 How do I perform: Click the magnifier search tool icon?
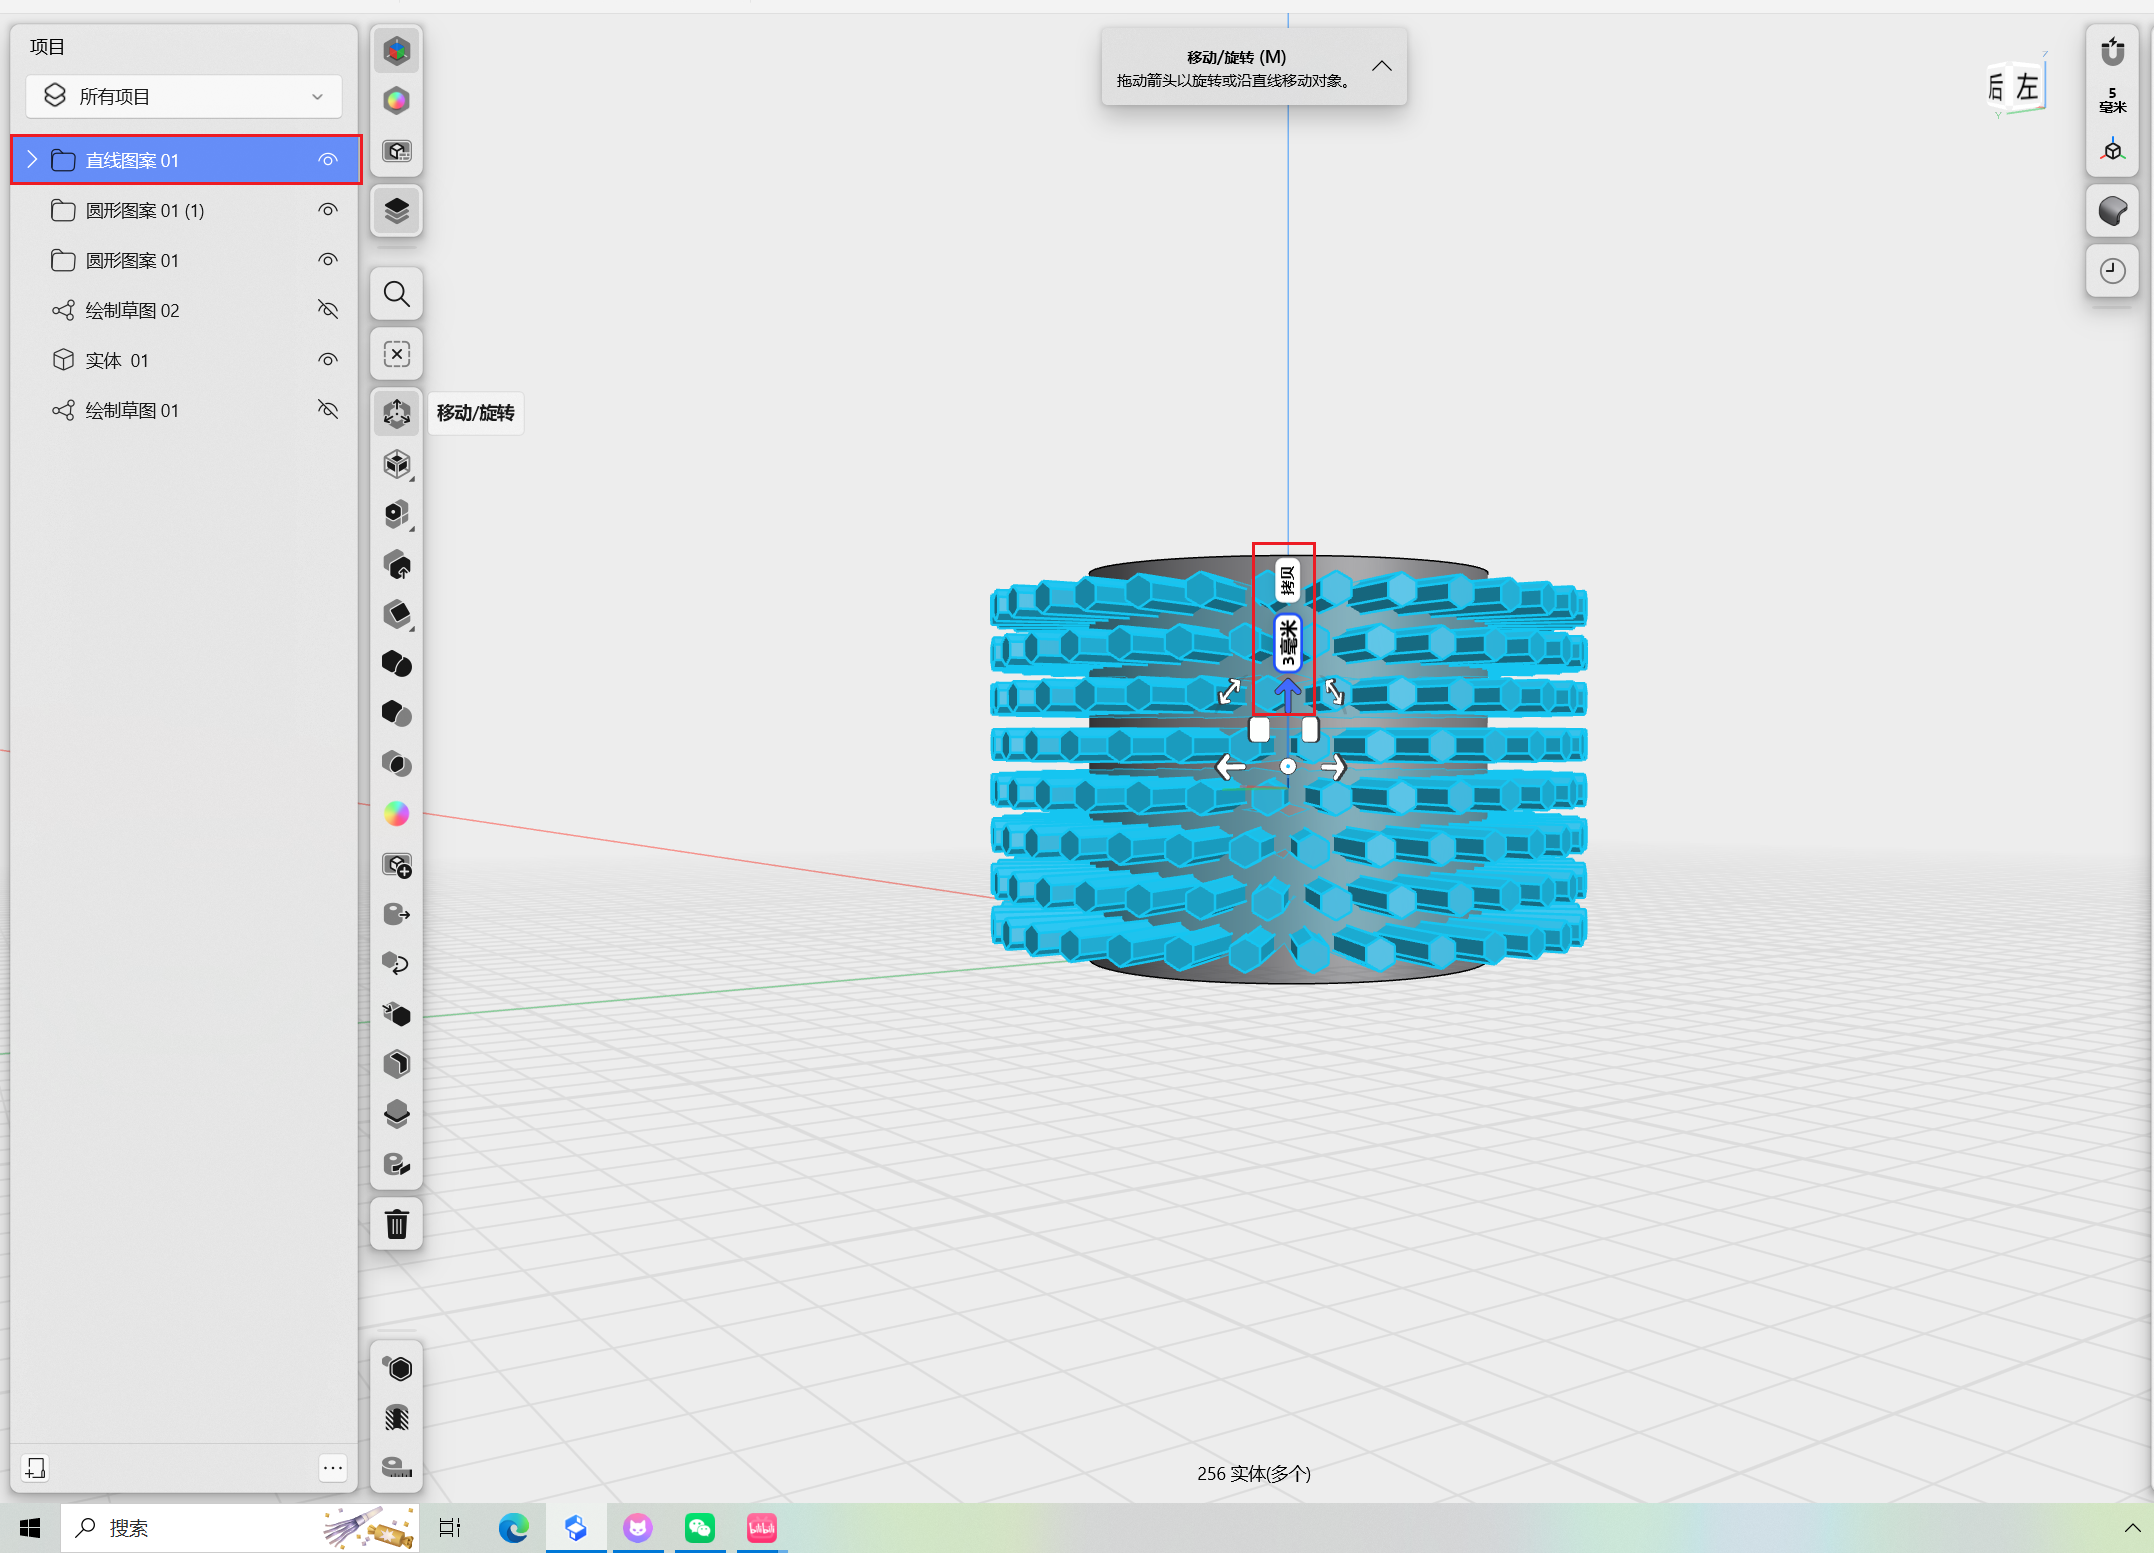coord(397,294)
